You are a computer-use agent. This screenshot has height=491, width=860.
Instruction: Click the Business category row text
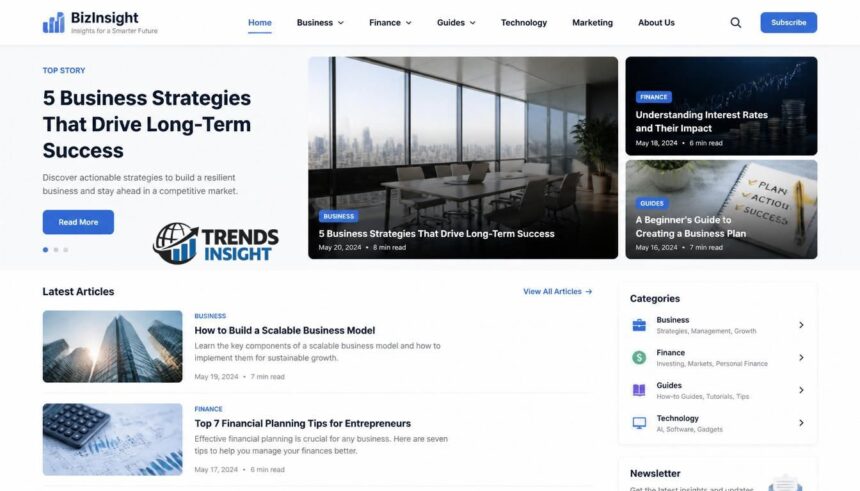click(706, 325)
